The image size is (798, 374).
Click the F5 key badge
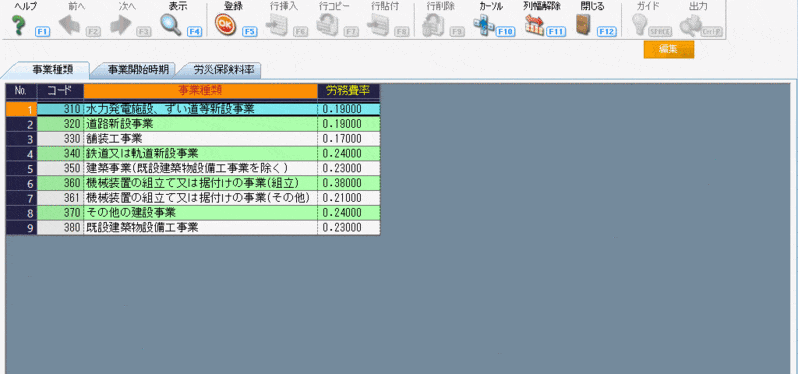[x=249, y=32]
